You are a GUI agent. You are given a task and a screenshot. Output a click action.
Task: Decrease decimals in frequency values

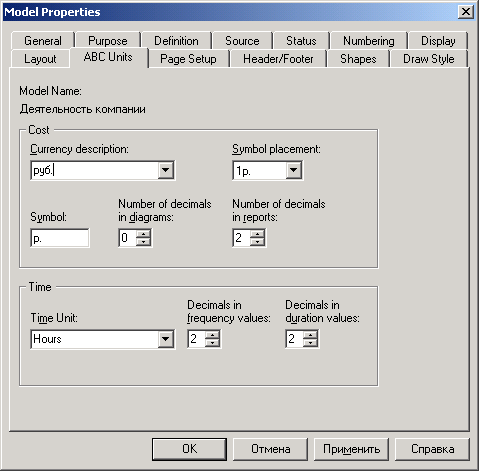pos(212,343)
